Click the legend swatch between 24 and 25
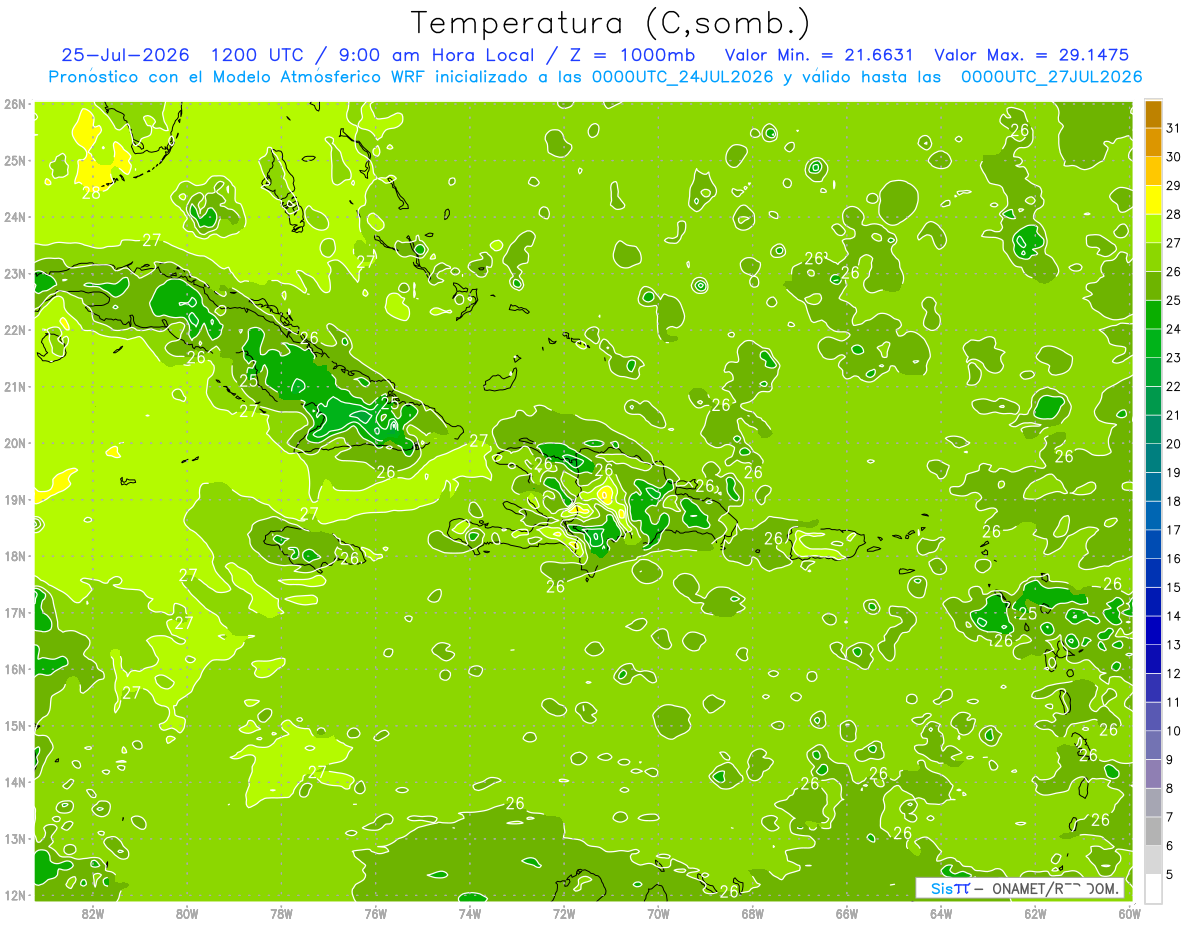Image resolution: width=1200 pixels, height=927 pixels. (x=1154, y=315)
